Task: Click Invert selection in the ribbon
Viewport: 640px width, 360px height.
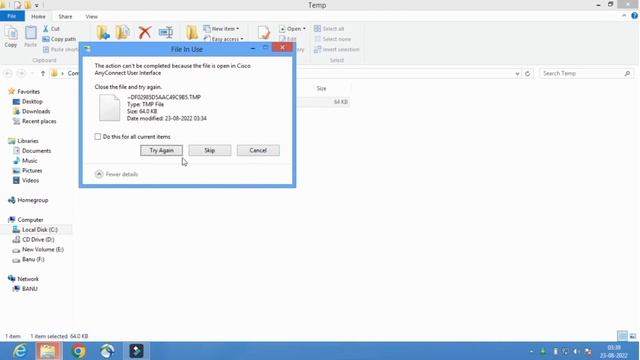Action: [337, 49]
